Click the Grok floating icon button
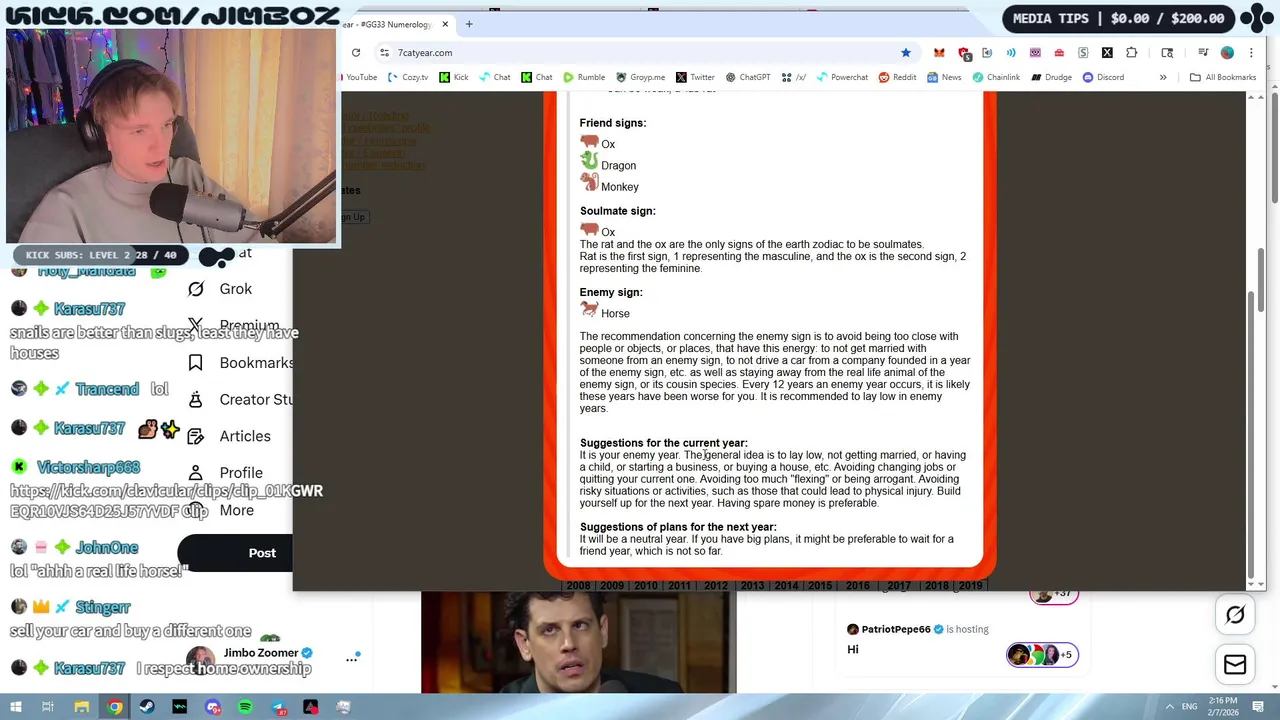The image size is (1280, 720). click(1235, 616)
